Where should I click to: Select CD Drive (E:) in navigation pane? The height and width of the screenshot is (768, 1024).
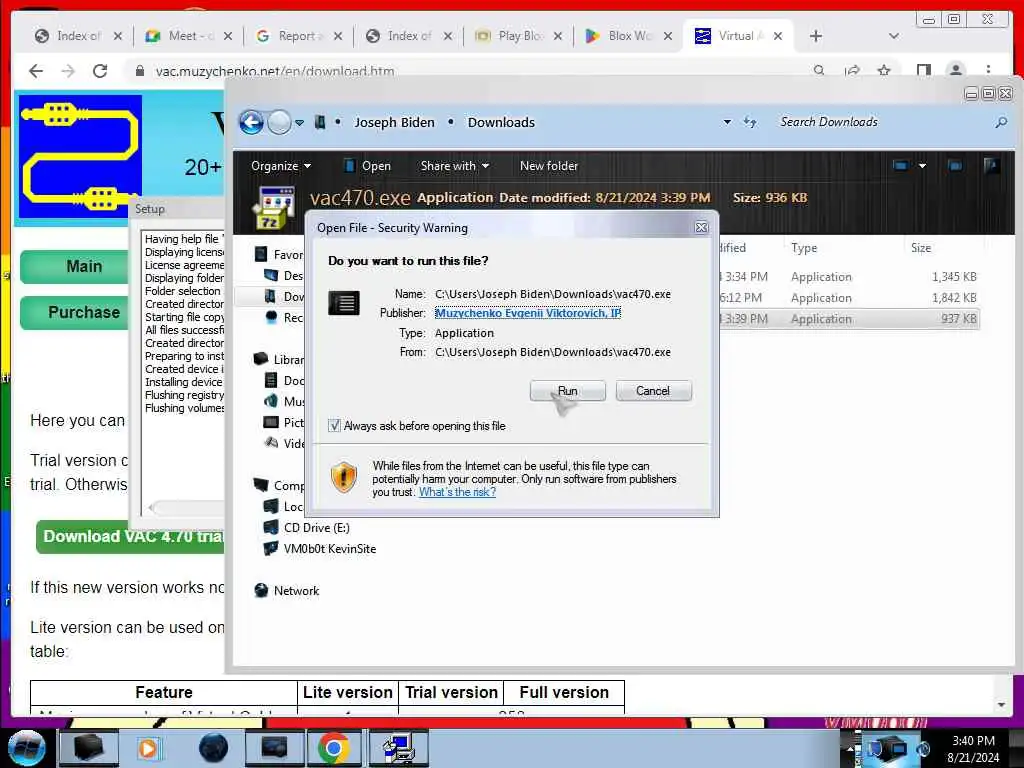click(307, 528)
